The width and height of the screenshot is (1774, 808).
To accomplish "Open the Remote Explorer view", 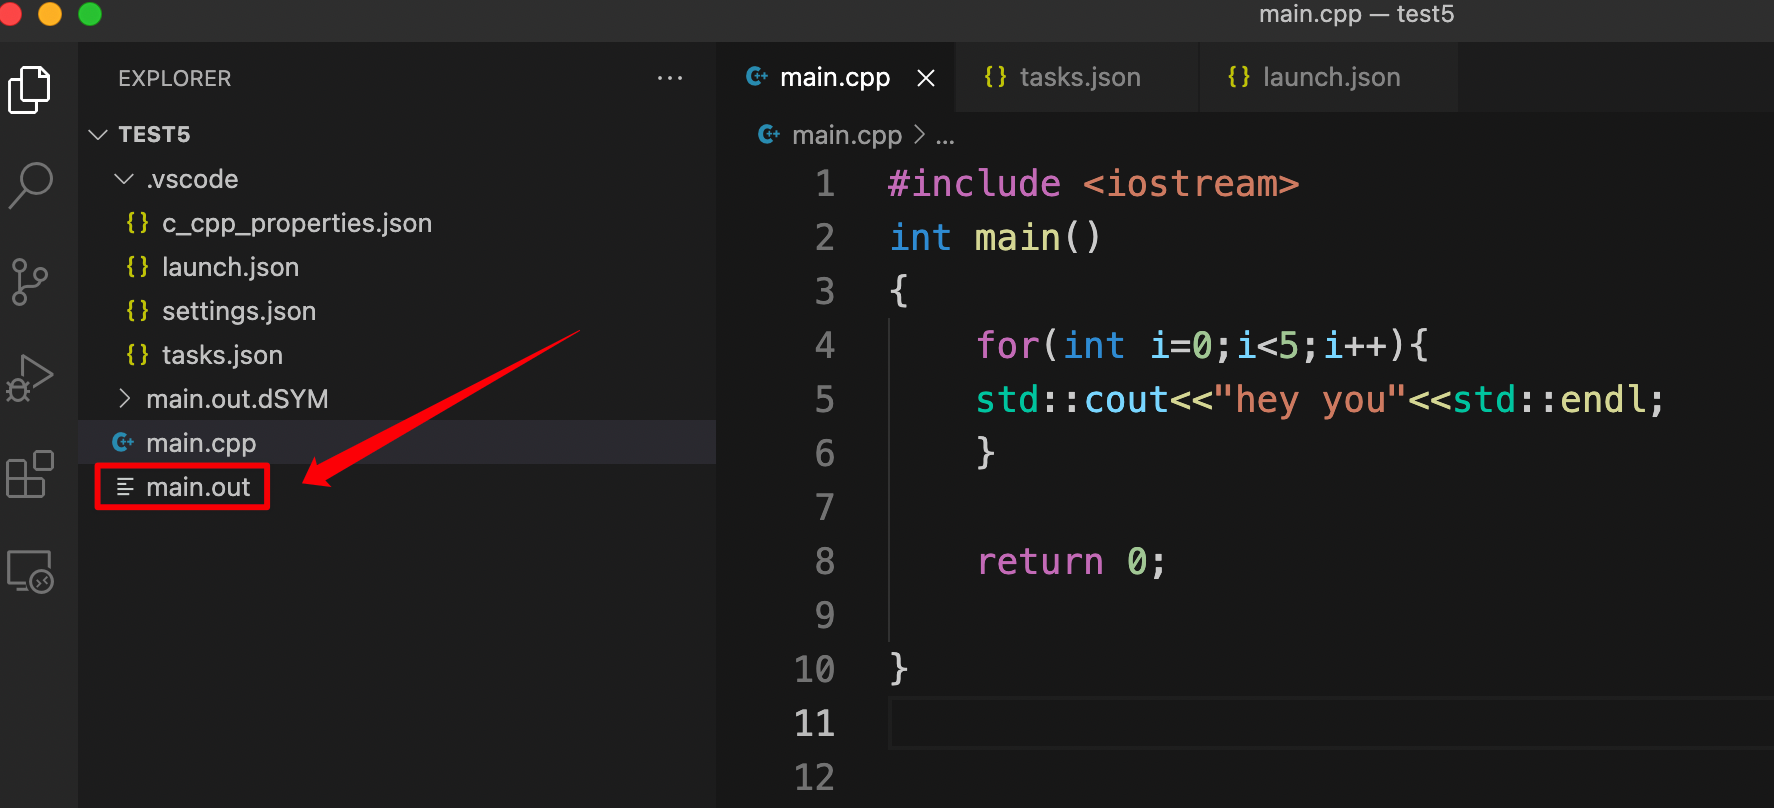I will point(30,571).
